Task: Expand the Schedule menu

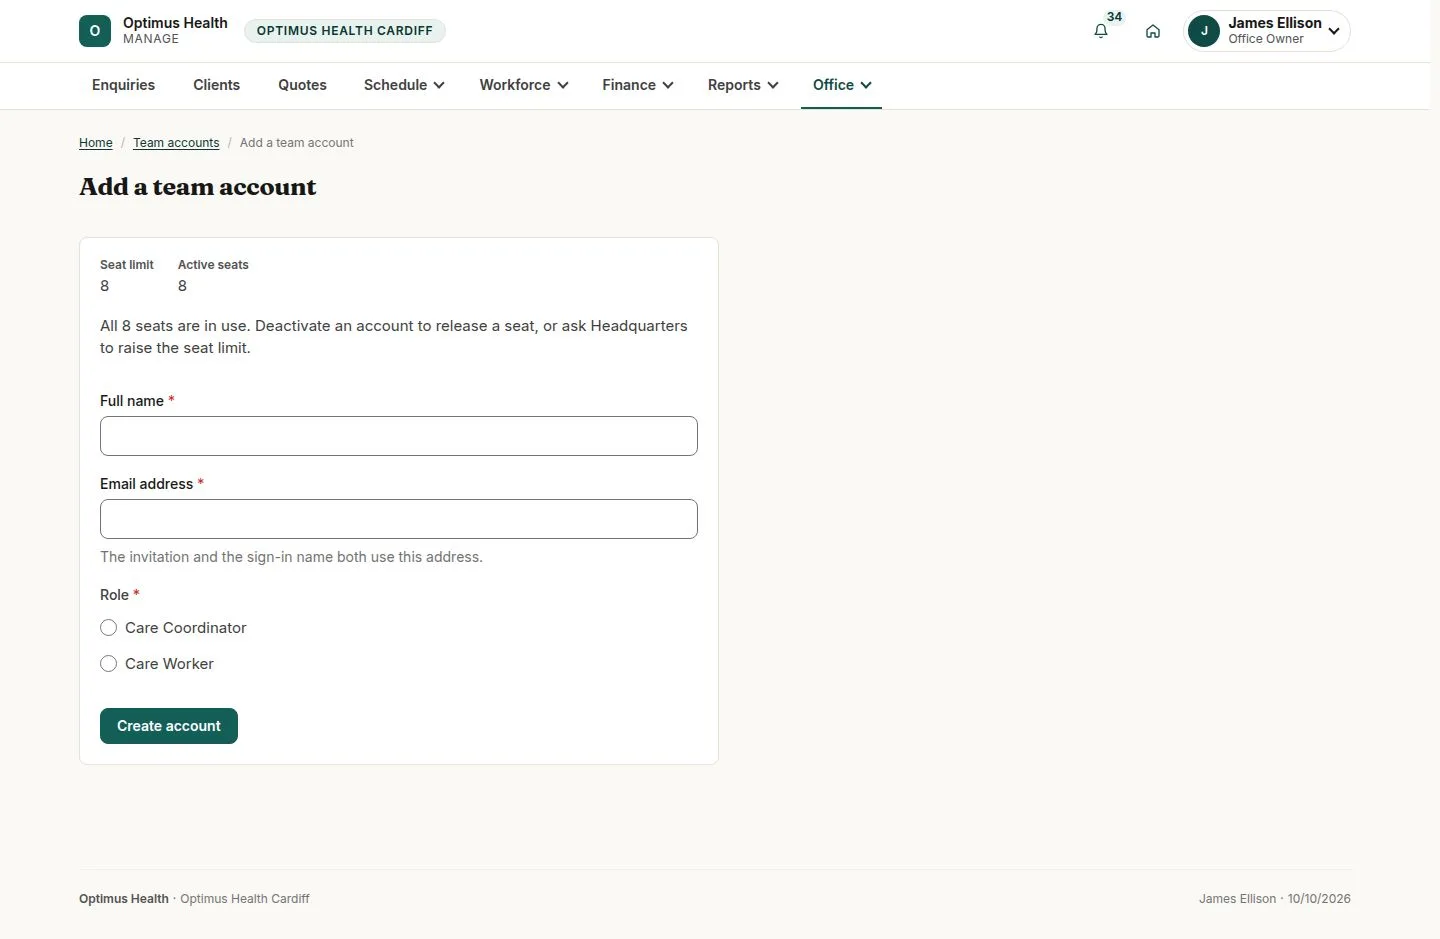Action: coord(404,85)
